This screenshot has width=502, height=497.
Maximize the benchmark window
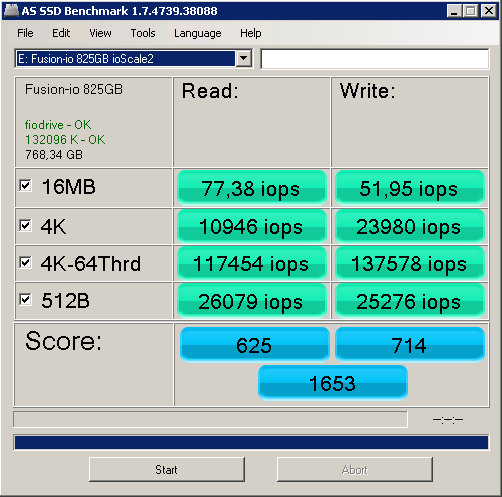click(471, 11)
